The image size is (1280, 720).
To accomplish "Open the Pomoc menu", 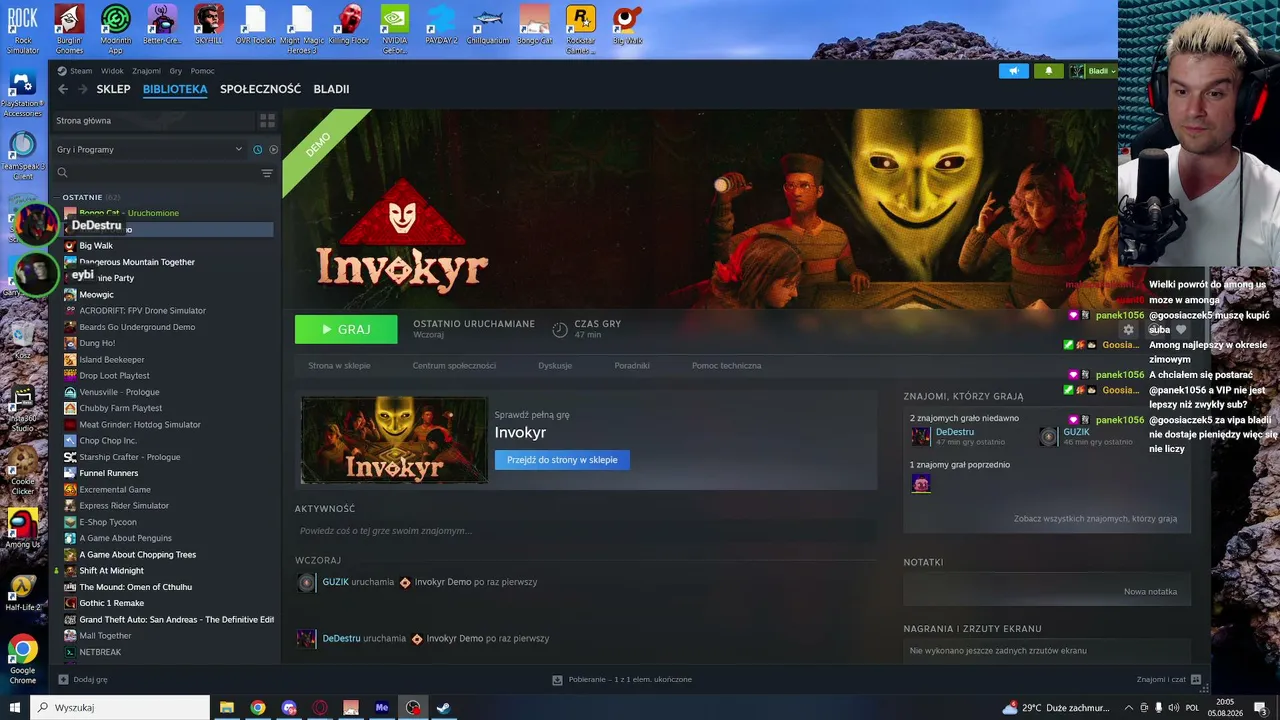I will point(203,71).
